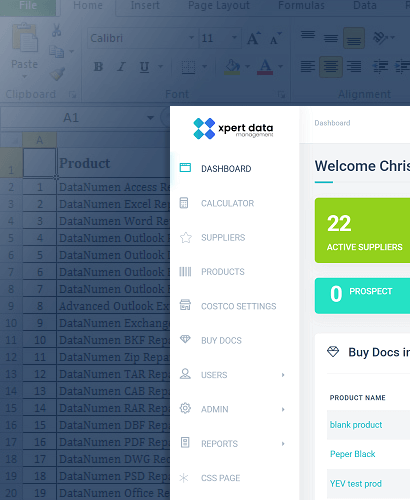Open Buy Docs in the sidebar

[221, 341]
